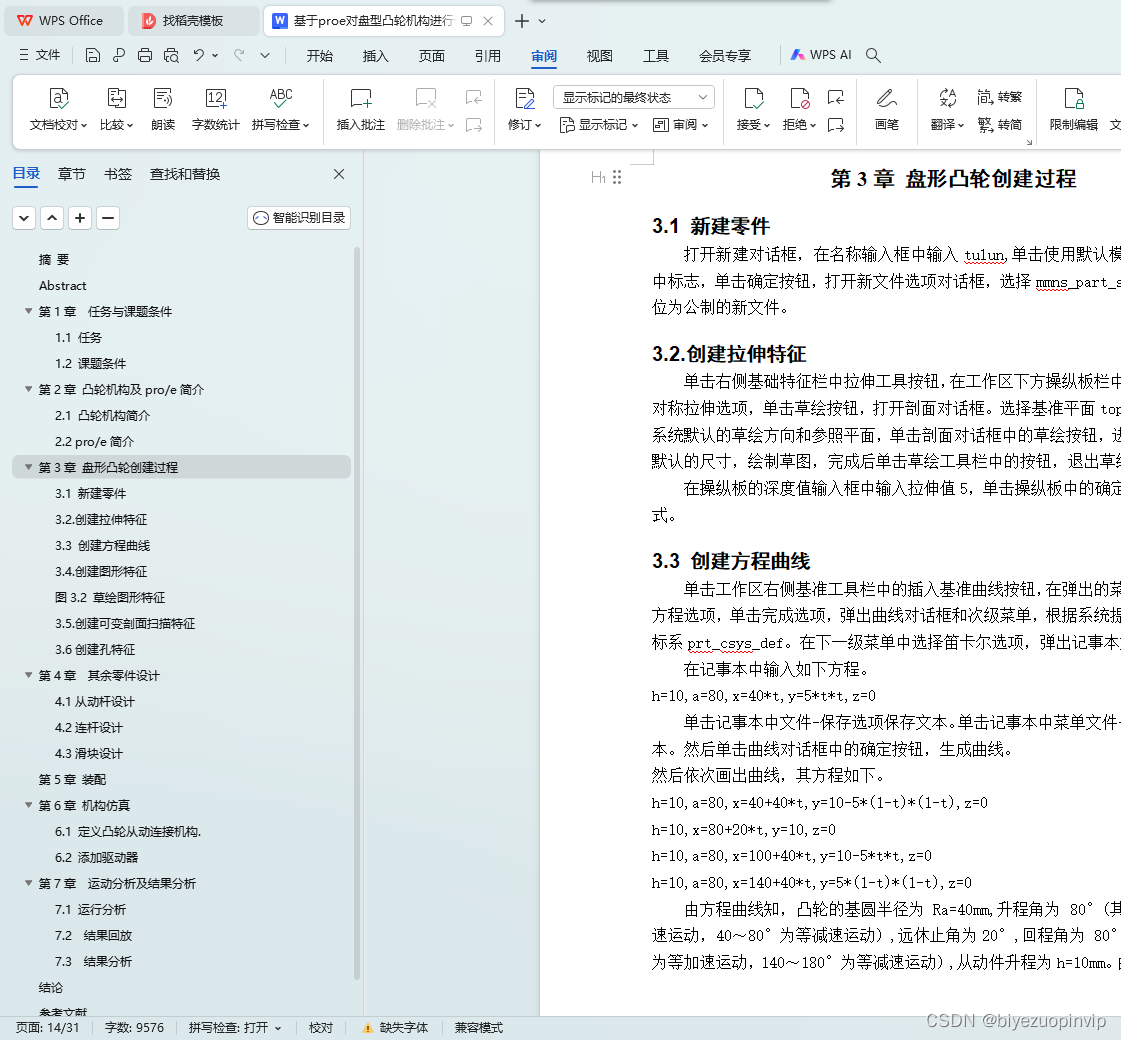
Task: Open the 比较 compare documents tool
Action: click(x=116, y=109)
